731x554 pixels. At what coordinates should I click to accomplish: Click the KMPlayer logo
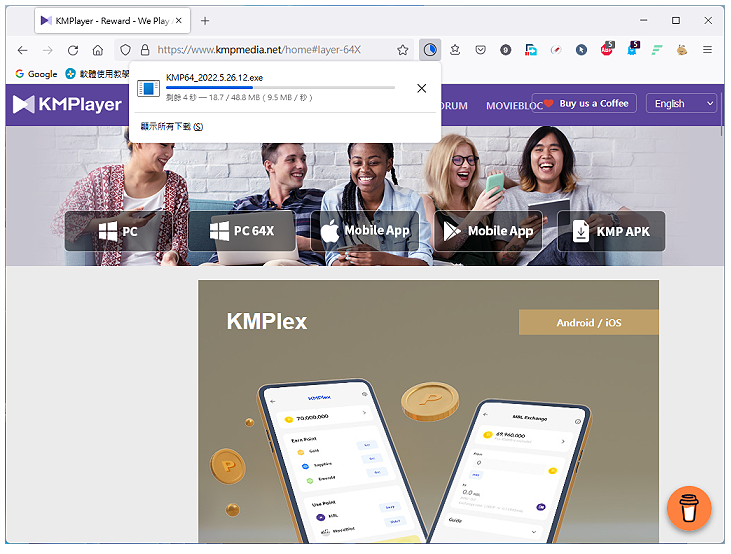[x=67, y=104]
